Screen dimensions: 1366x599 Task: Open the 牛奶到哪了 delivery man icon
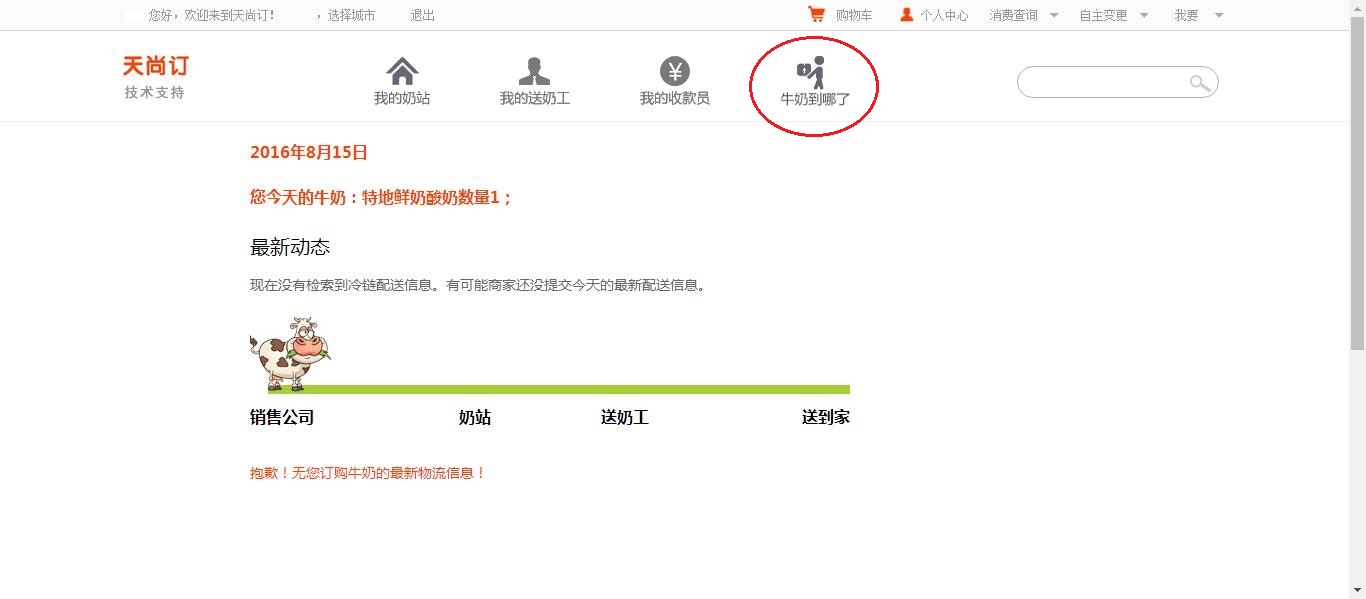pyautogui.click(x=812, y=72)
